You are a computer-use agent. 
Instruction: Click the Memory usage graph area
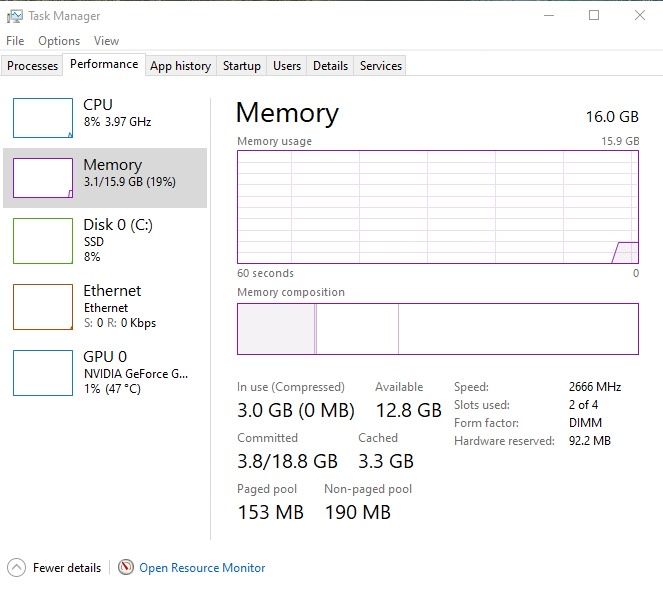(437, 207)
